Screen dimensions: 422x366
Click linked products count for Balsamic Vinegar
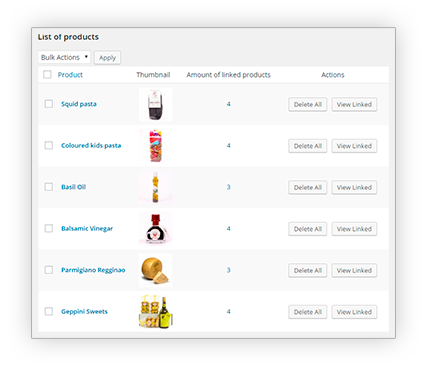click(229, 229)
